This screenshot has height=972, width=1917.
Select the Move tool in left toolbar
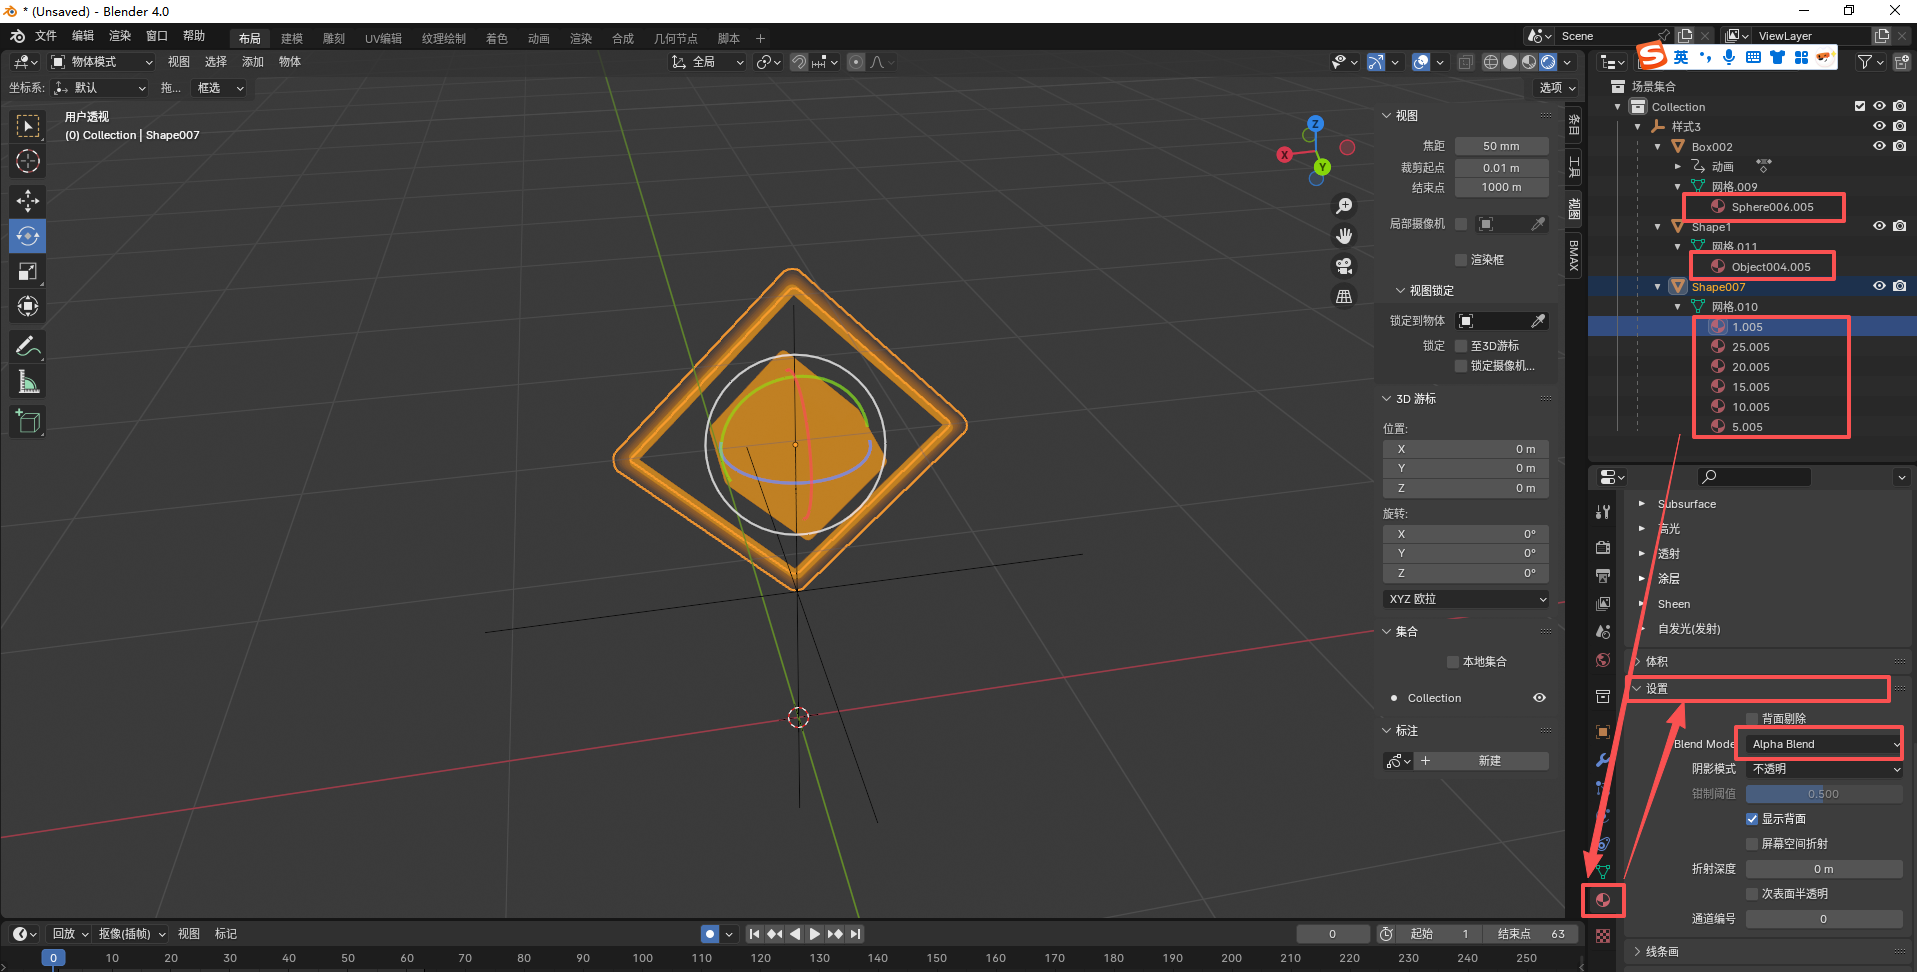click(x=28, y=201)
